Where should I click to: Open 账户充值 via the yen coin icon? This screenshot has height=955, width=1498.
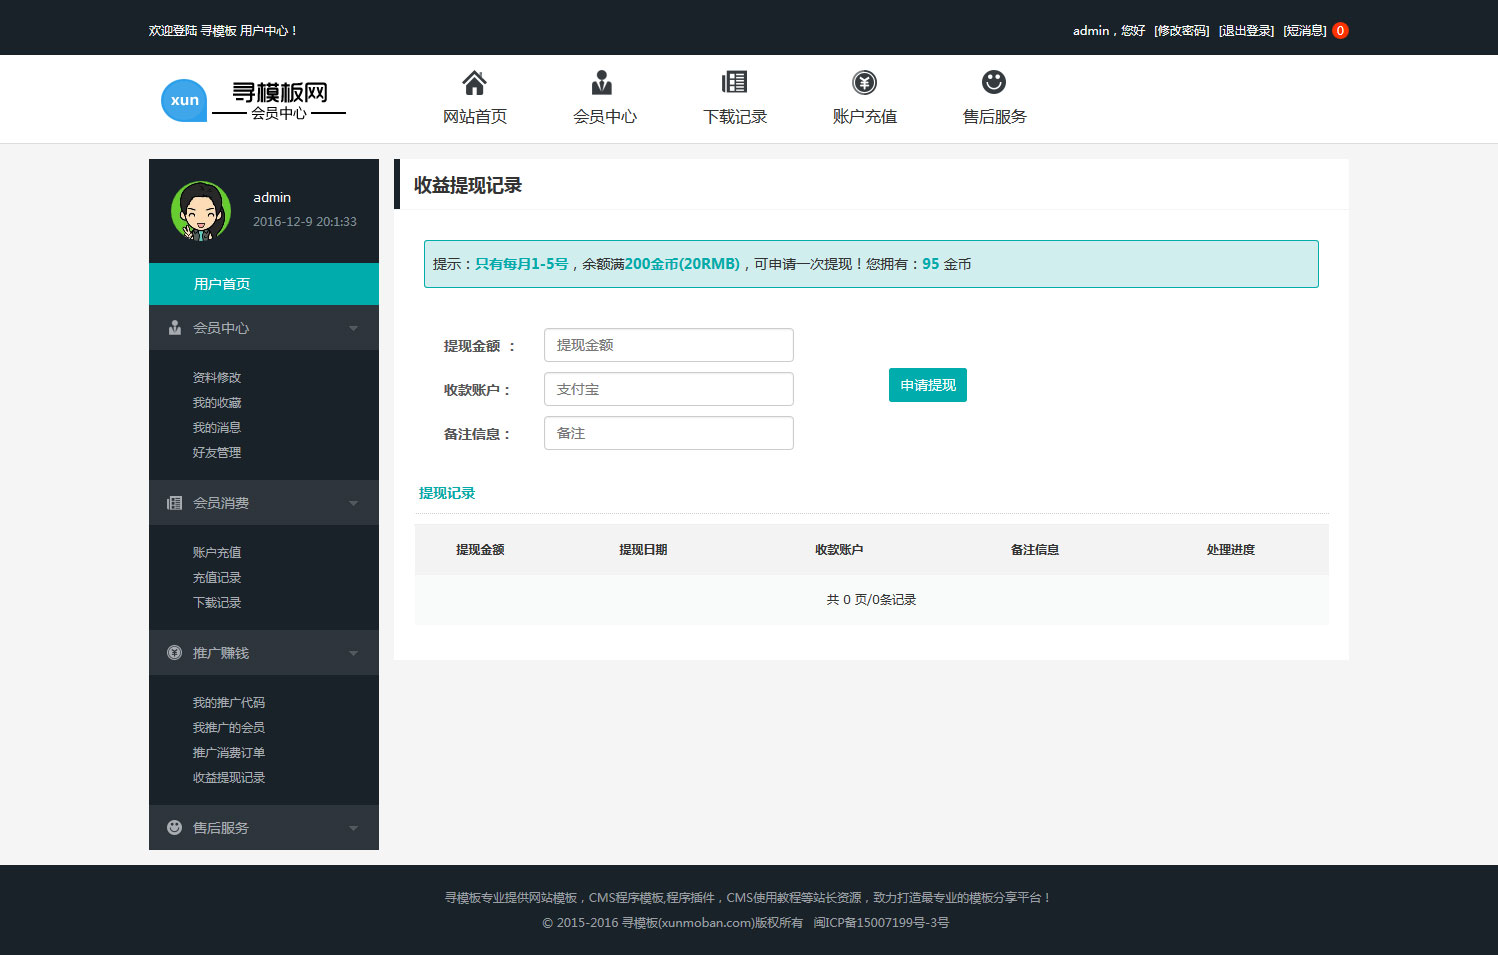(x=864, y=82)
